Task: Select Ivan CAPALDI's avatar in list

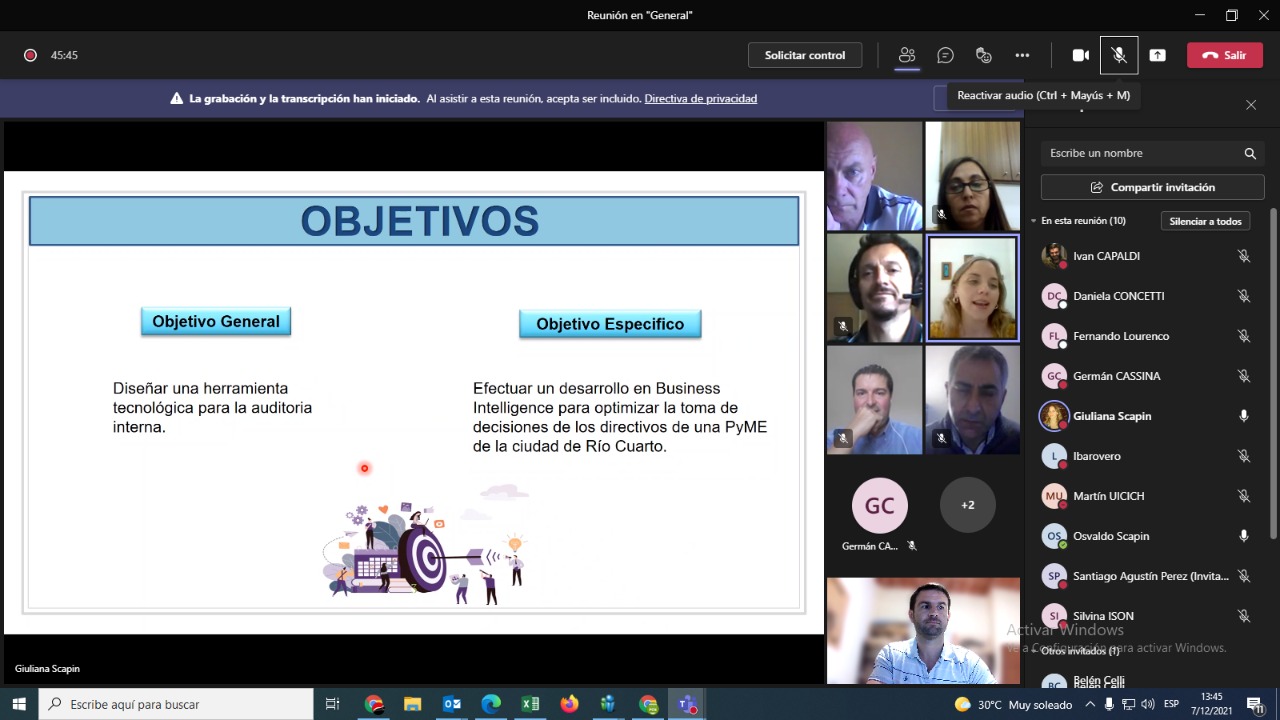Action: (x=1054, y=256)
